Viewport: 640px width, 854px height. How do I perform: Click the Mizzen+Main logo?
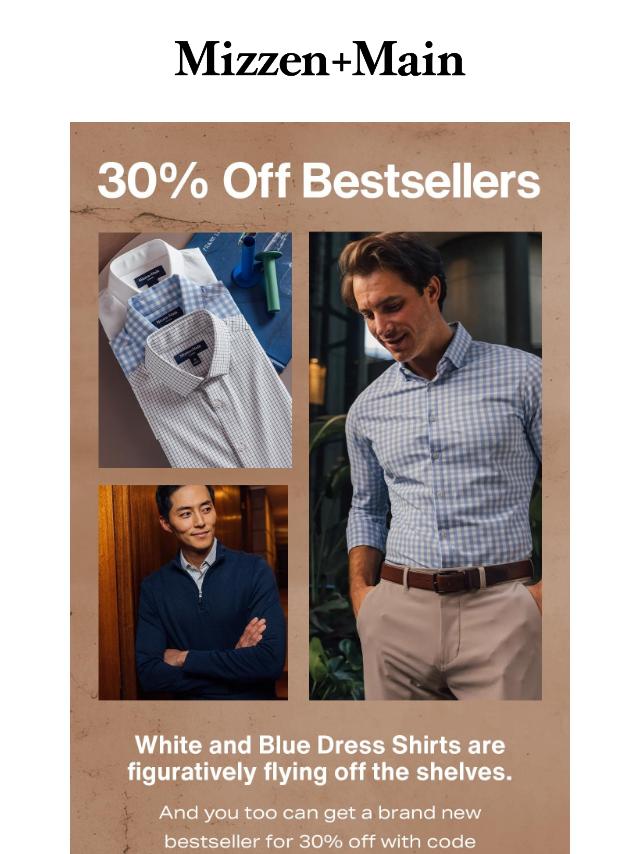pos(320,59)
